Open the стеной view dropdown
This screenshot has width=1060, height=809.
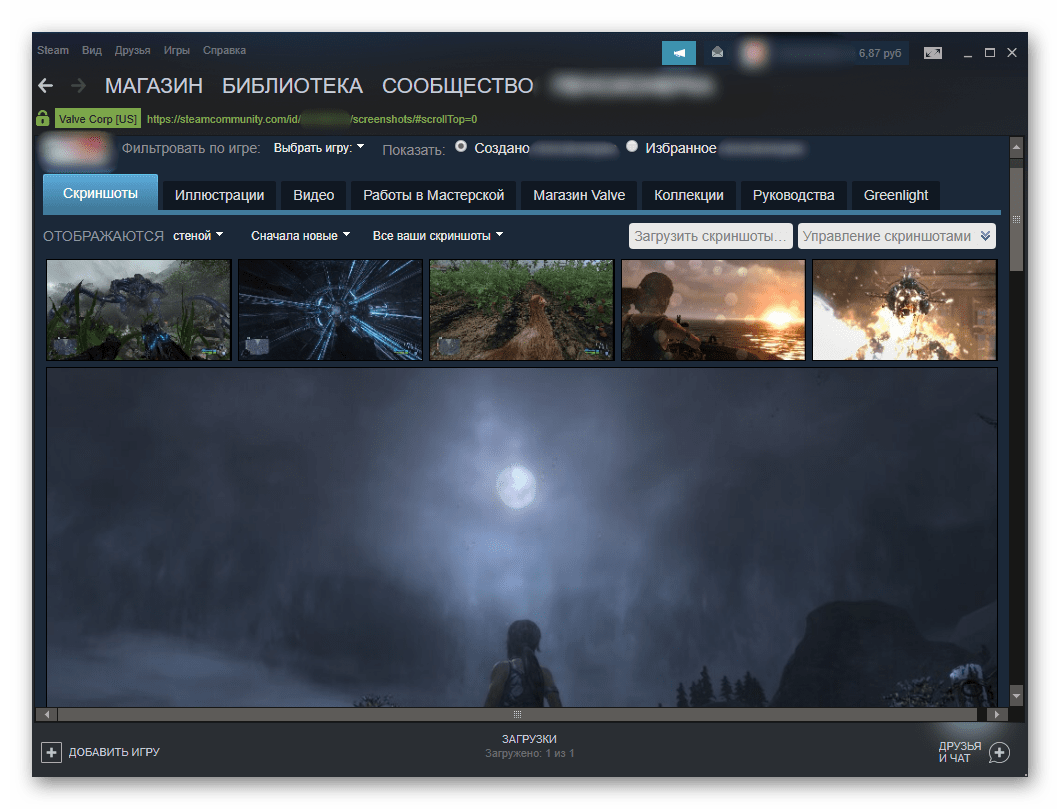[x=197, y=236]
